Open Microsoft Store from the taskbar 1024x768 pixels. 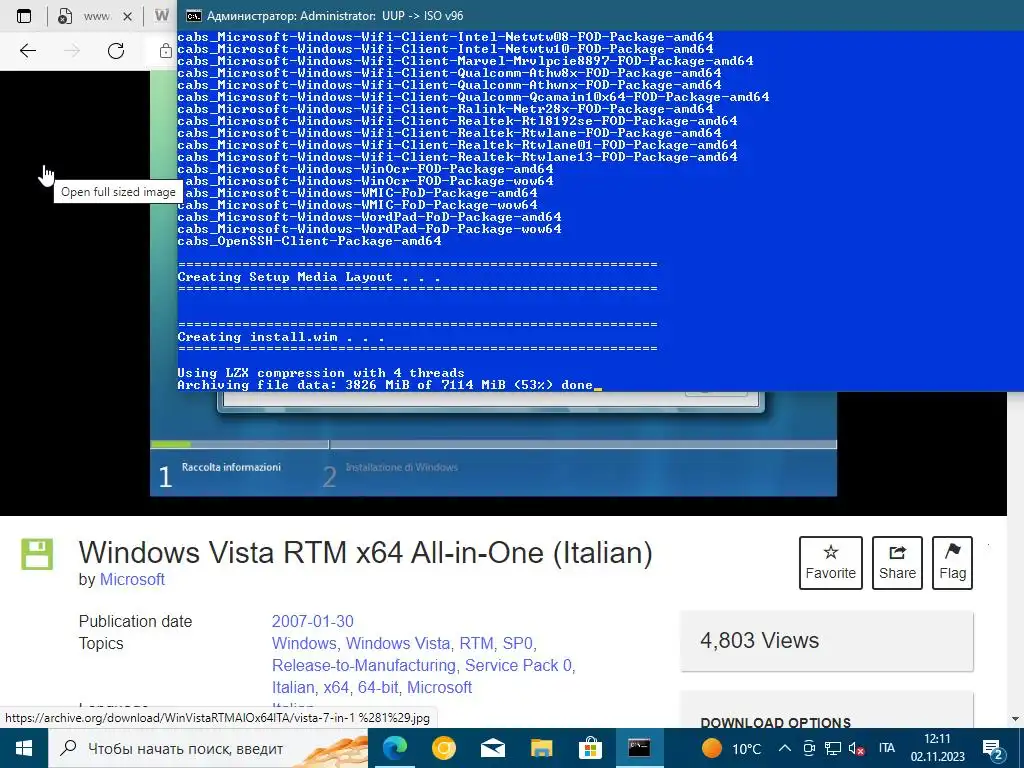[590, 748]
